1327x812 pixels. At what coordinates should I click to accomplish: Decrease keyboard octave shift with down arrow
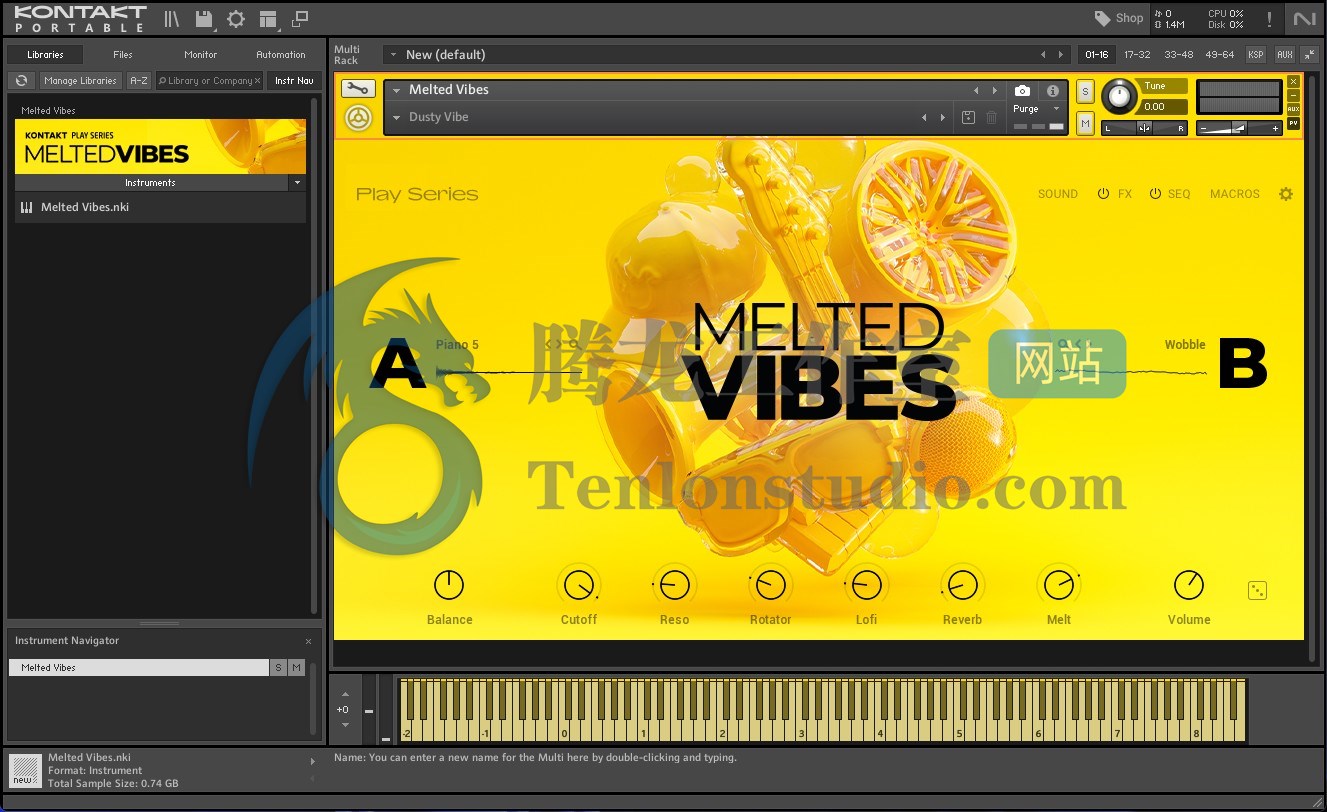(x=345, y=725)
